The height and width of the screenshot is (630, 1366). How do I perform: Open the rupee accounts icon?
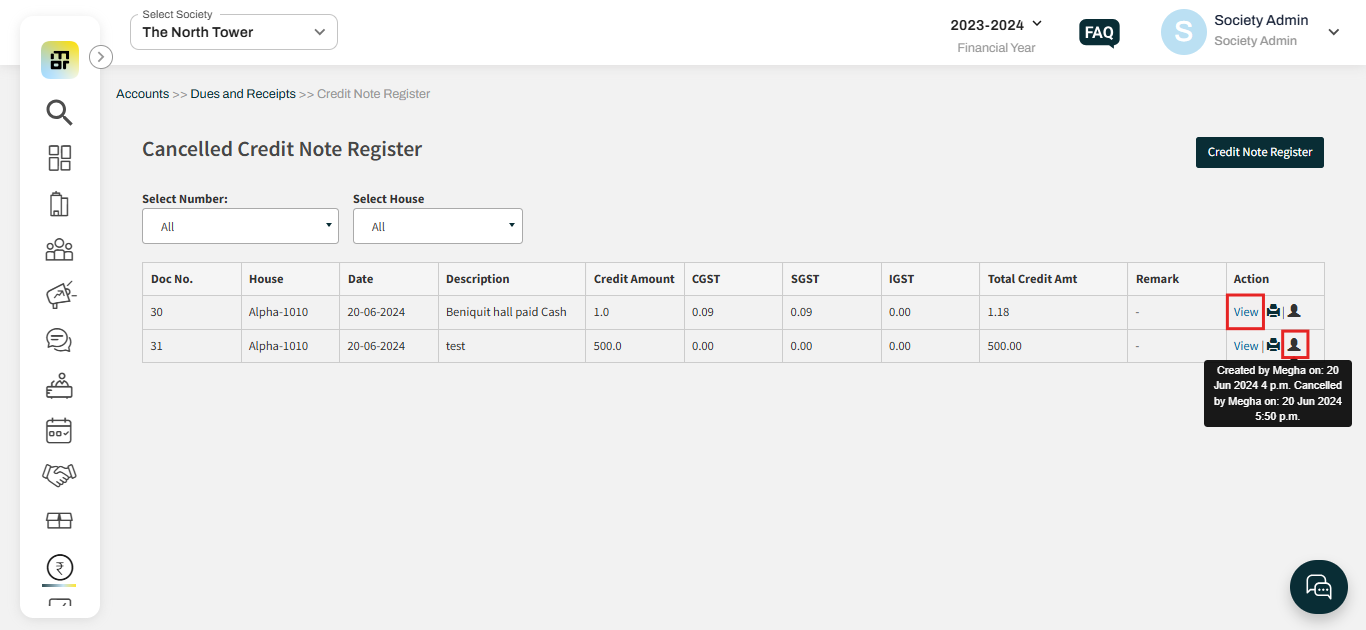point(60,568)
